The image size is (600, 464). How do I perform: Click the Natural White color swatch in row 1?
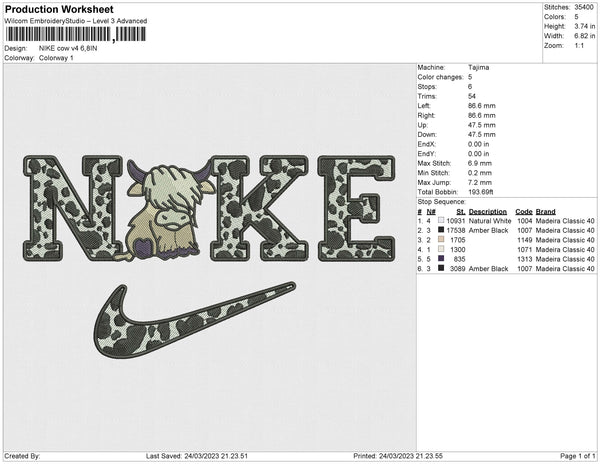coord(441,221)
